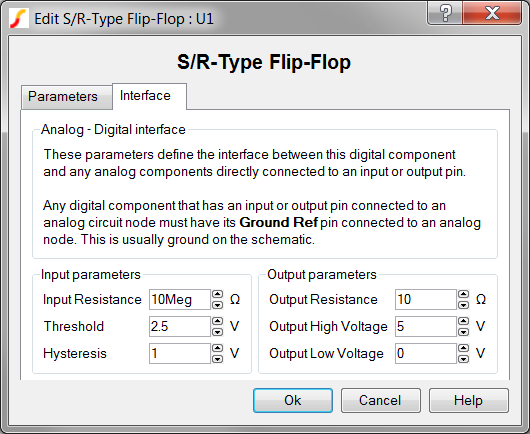
Task: Click the Hysteresis input field
Action: pos(180,354)
